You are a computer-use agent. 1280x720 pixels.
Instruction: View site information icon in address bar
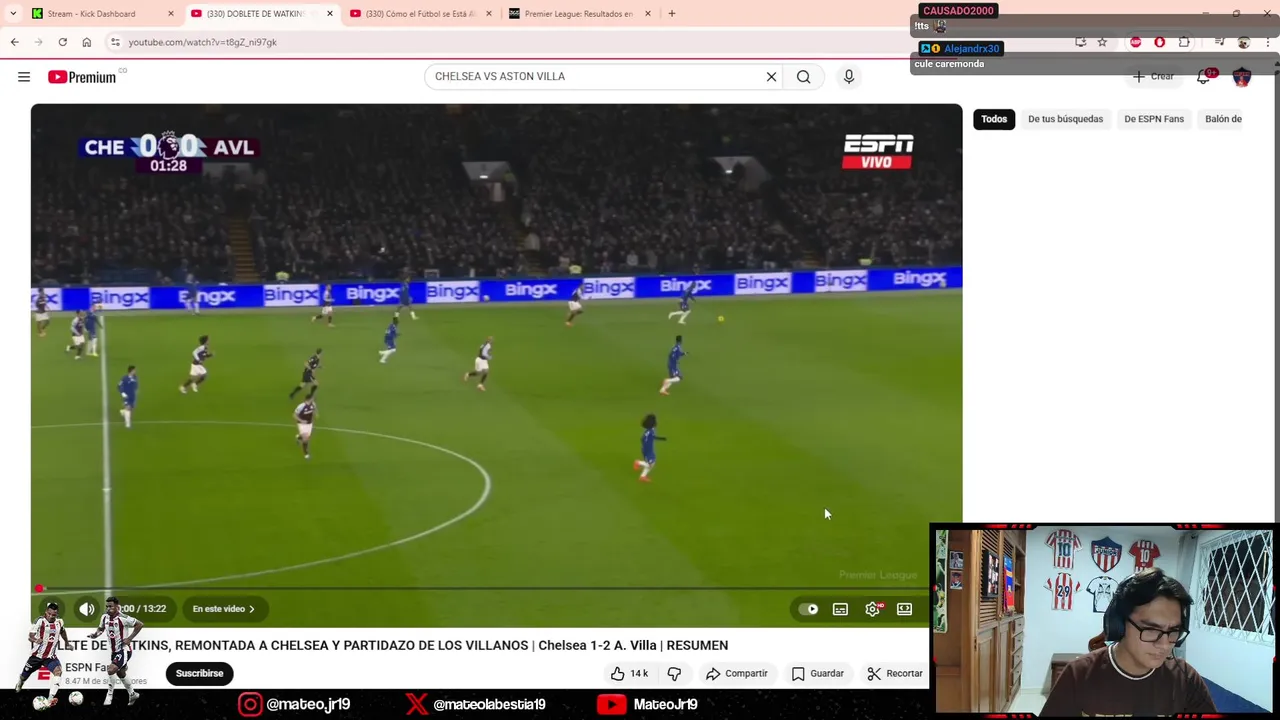(115, 42)
